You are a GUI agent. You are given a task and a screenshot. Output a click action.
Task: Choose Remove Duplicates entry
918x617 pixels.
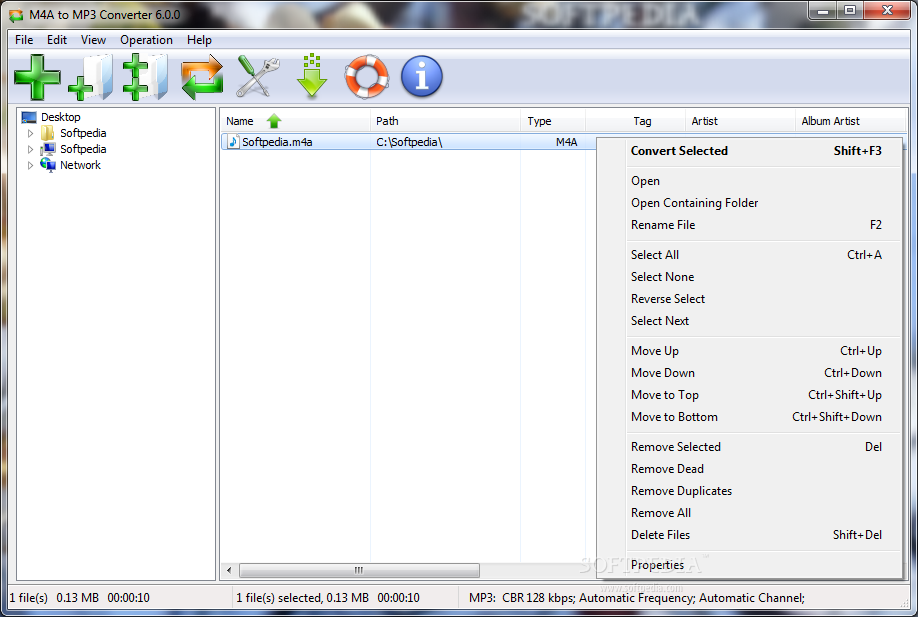(749, 491)
